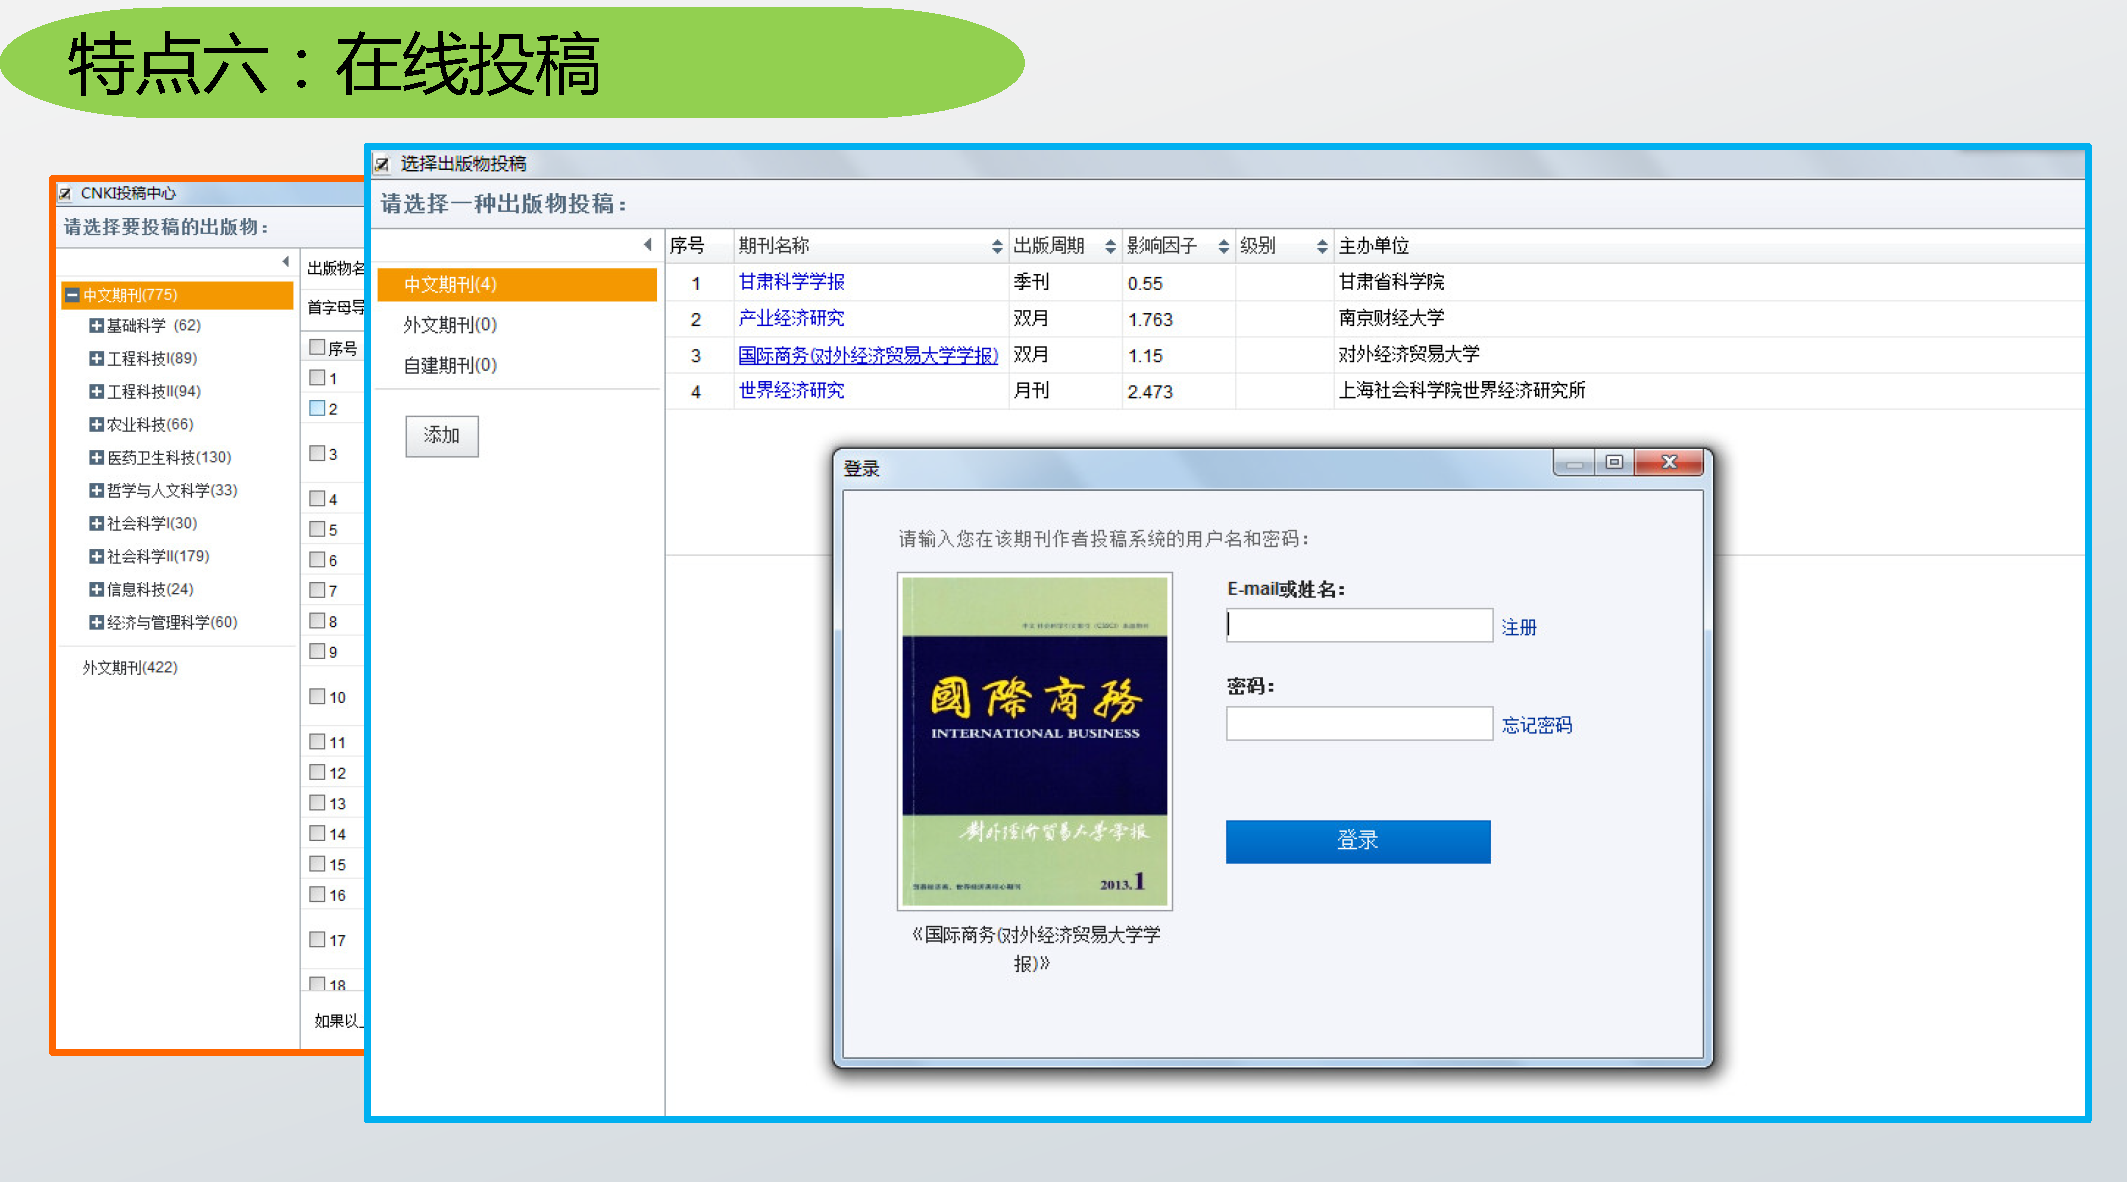This screenshot has width=2127, height=1182.
Task: Expand 信息科技(24) node
Action: click(x=96, y=589)
